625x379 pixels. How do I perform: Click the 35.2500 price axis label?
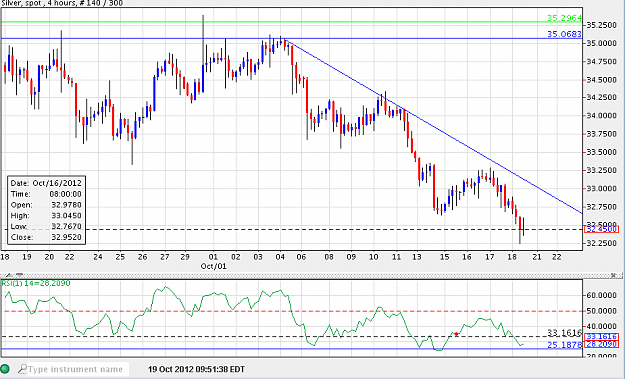coord(601,25)
